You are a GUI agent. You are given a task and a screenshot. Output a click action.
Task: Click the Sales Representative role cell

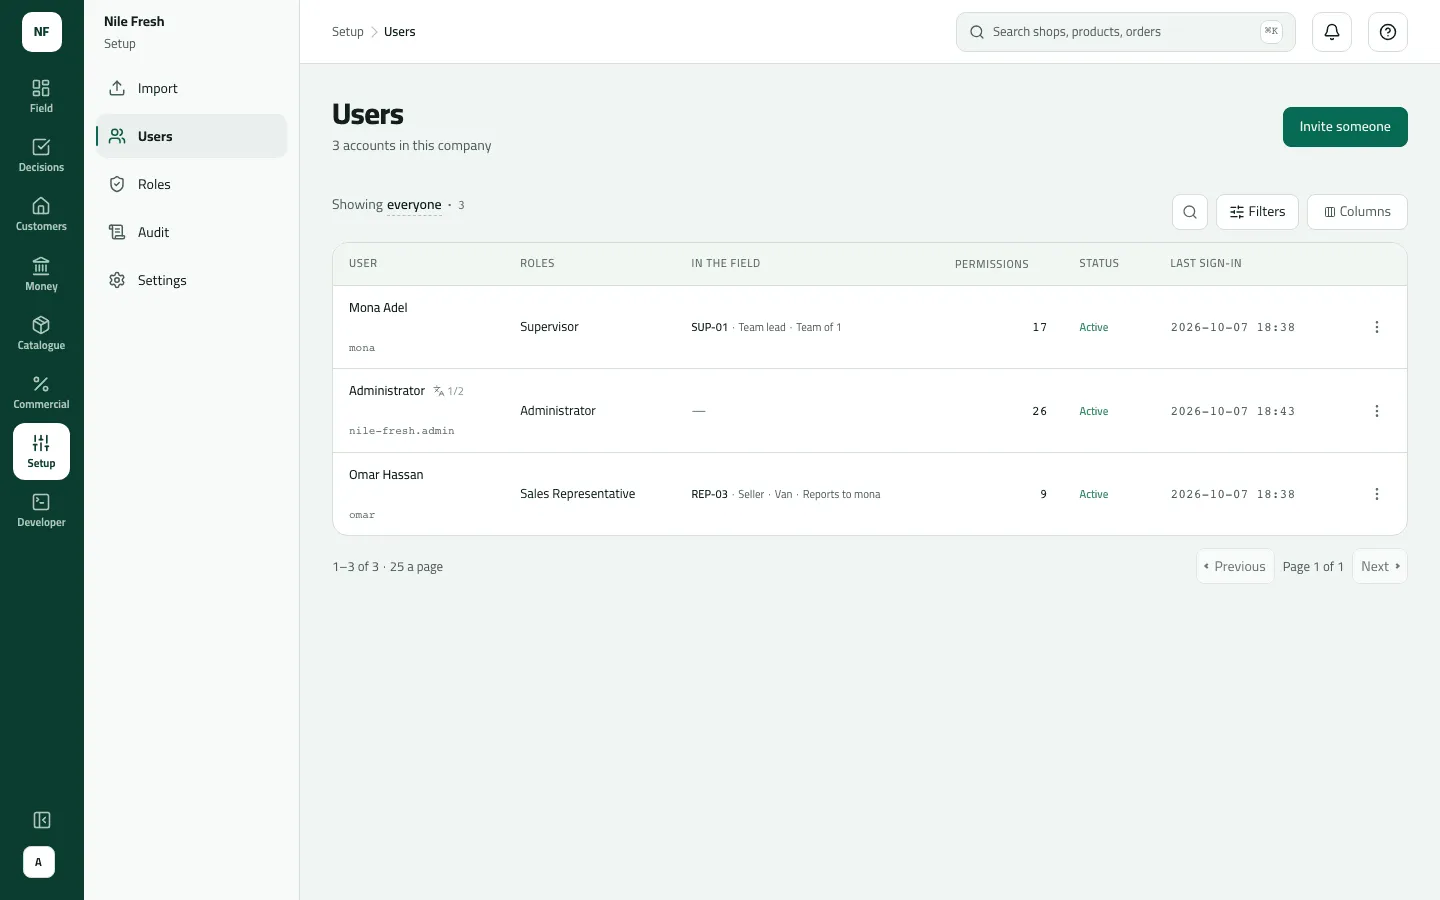point(578,494)
